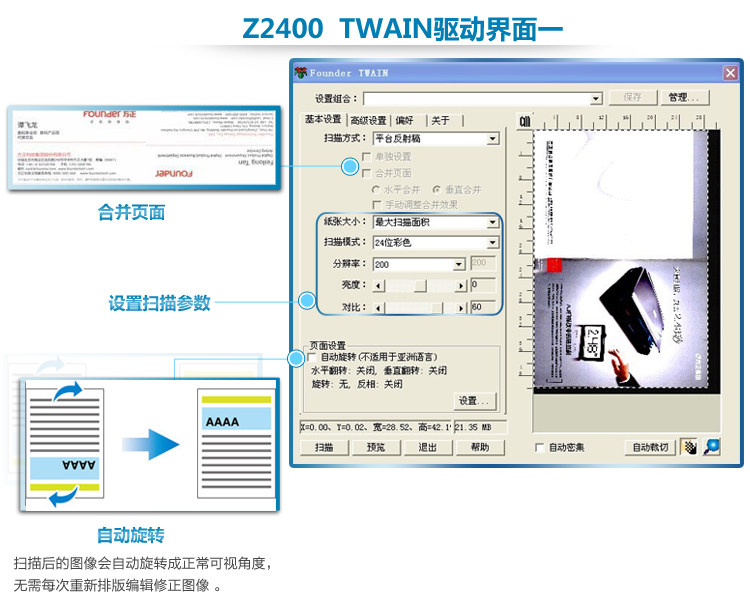Image resolution: width=750 pixels, height=600 pixels.
Task: Click the brightness slider right arrow
Action: point(461,286)
